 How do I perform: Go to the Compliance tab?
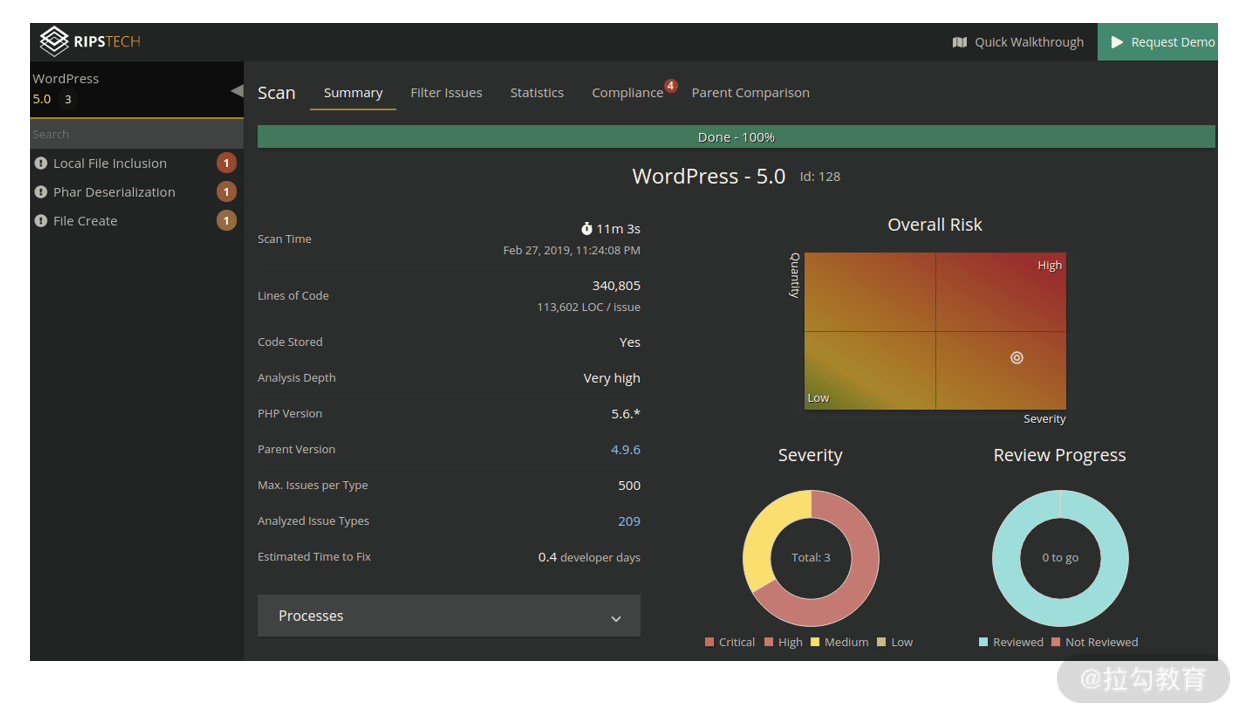[627, 93]
